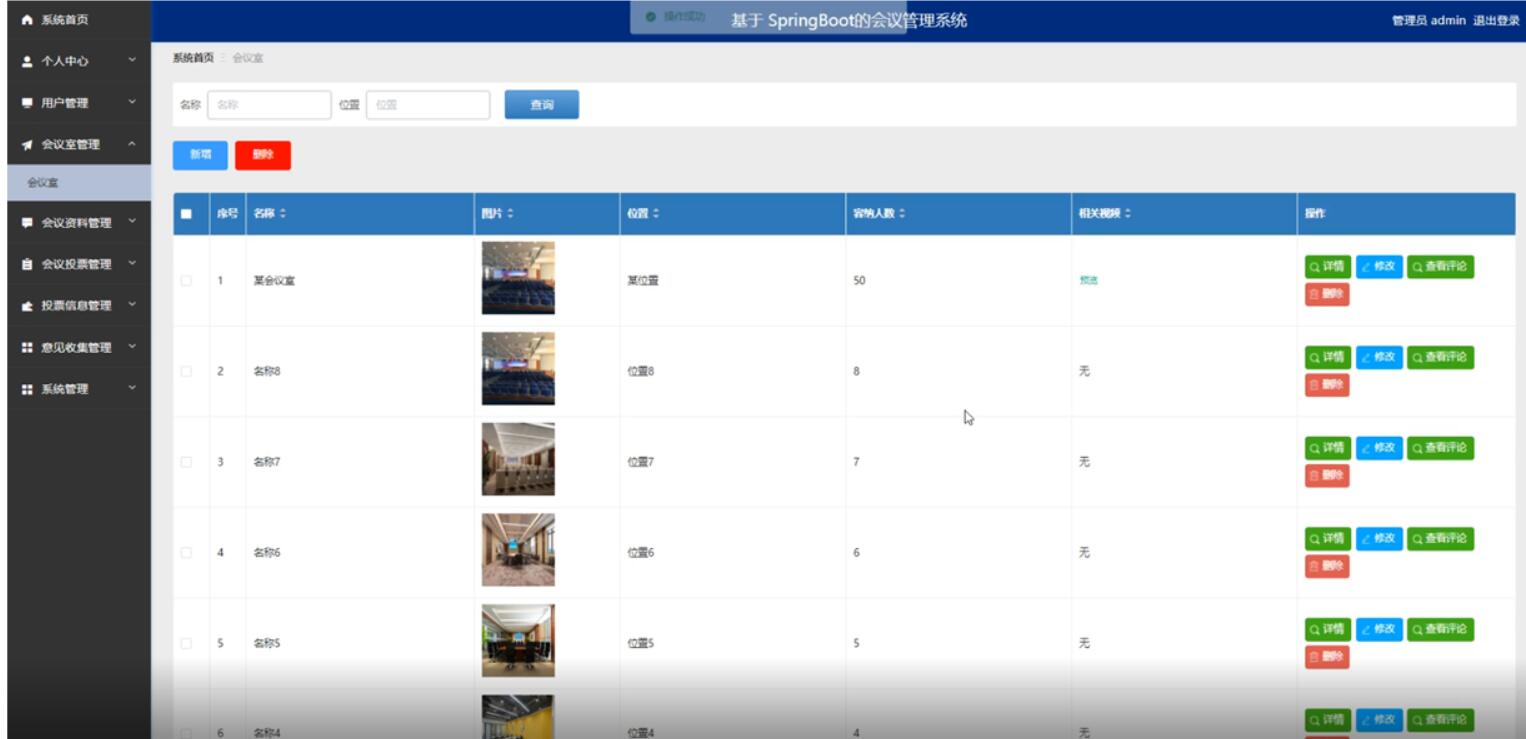The width and height of the screenshot is (1526, 739).
Task: Click 修改 for row 名称5
Action: pos(1379,629)
